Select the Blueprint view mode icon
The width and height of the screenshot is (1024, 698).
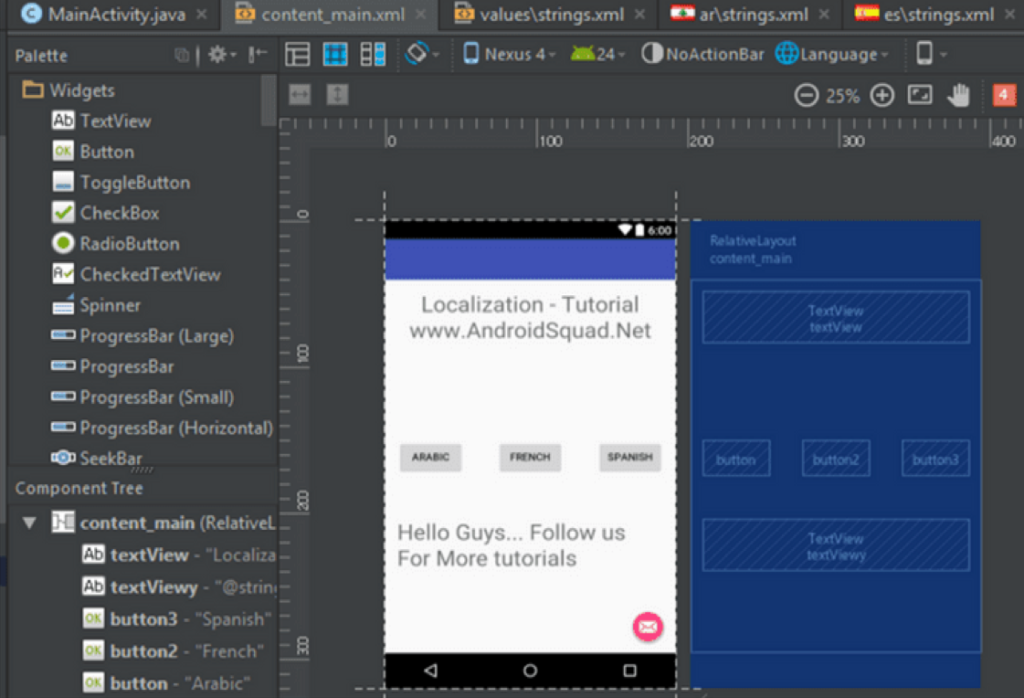(335, 54)
